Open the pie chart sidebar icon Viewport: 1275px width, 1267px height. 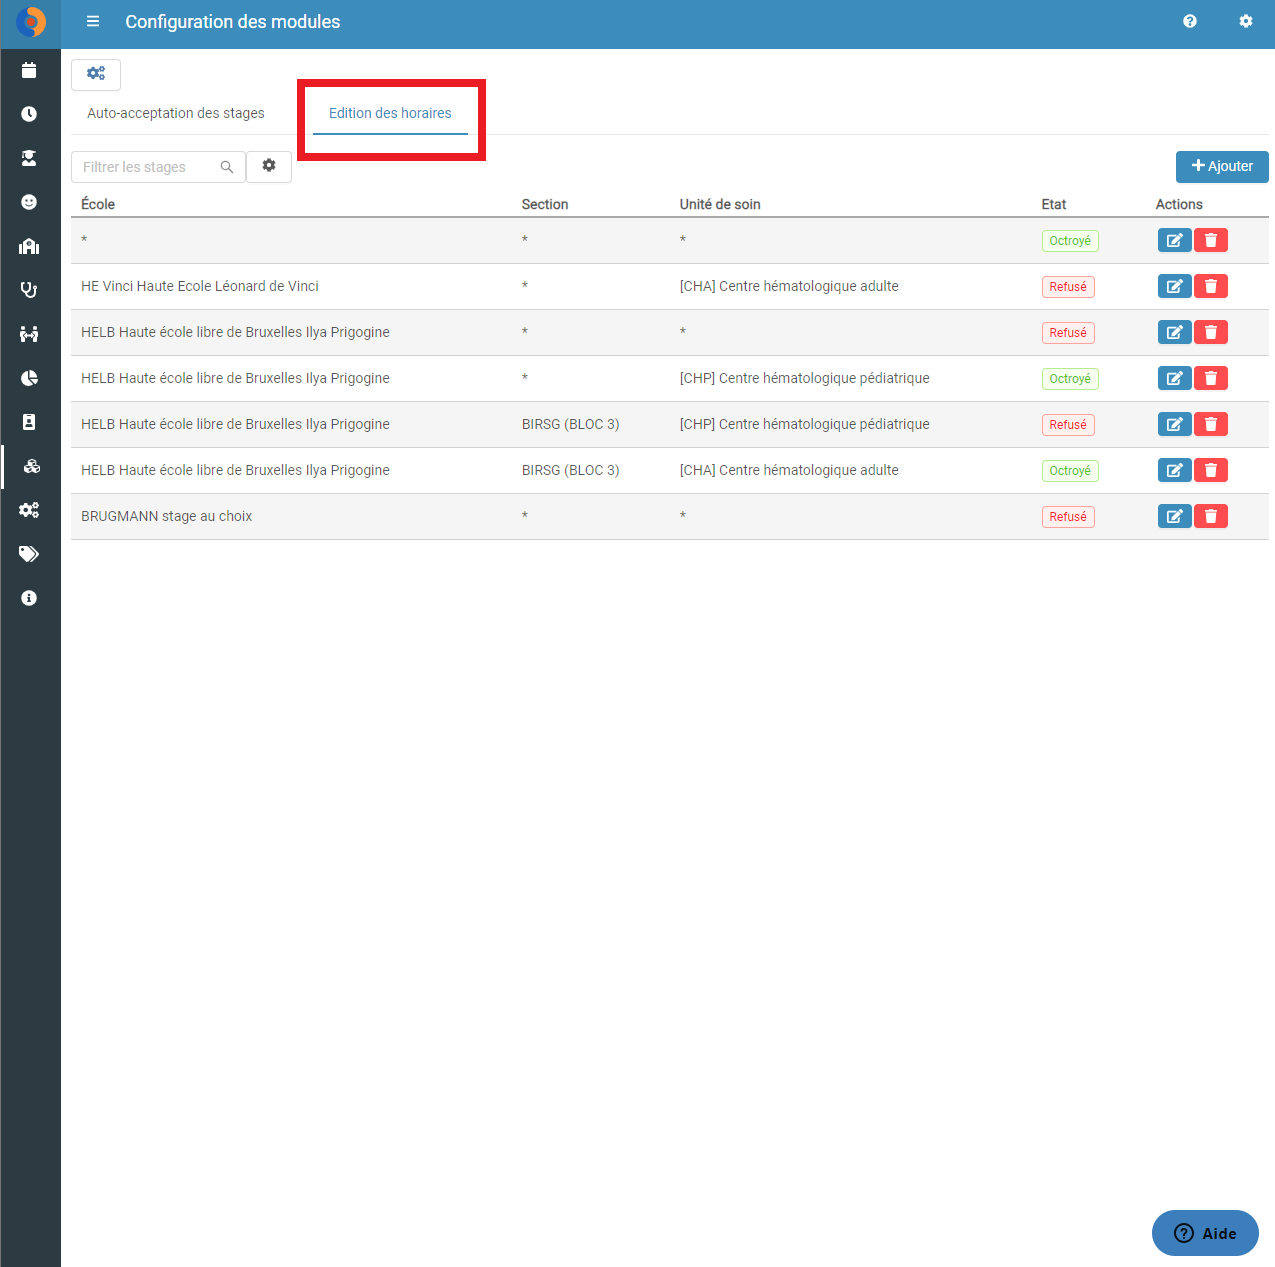pos(29,378)
